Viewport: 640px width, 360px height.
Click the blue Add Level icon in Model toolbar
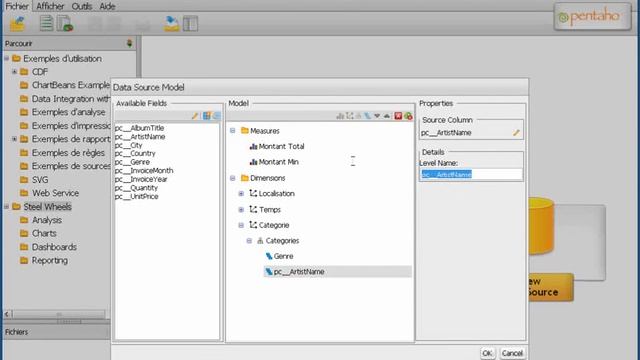367,116
